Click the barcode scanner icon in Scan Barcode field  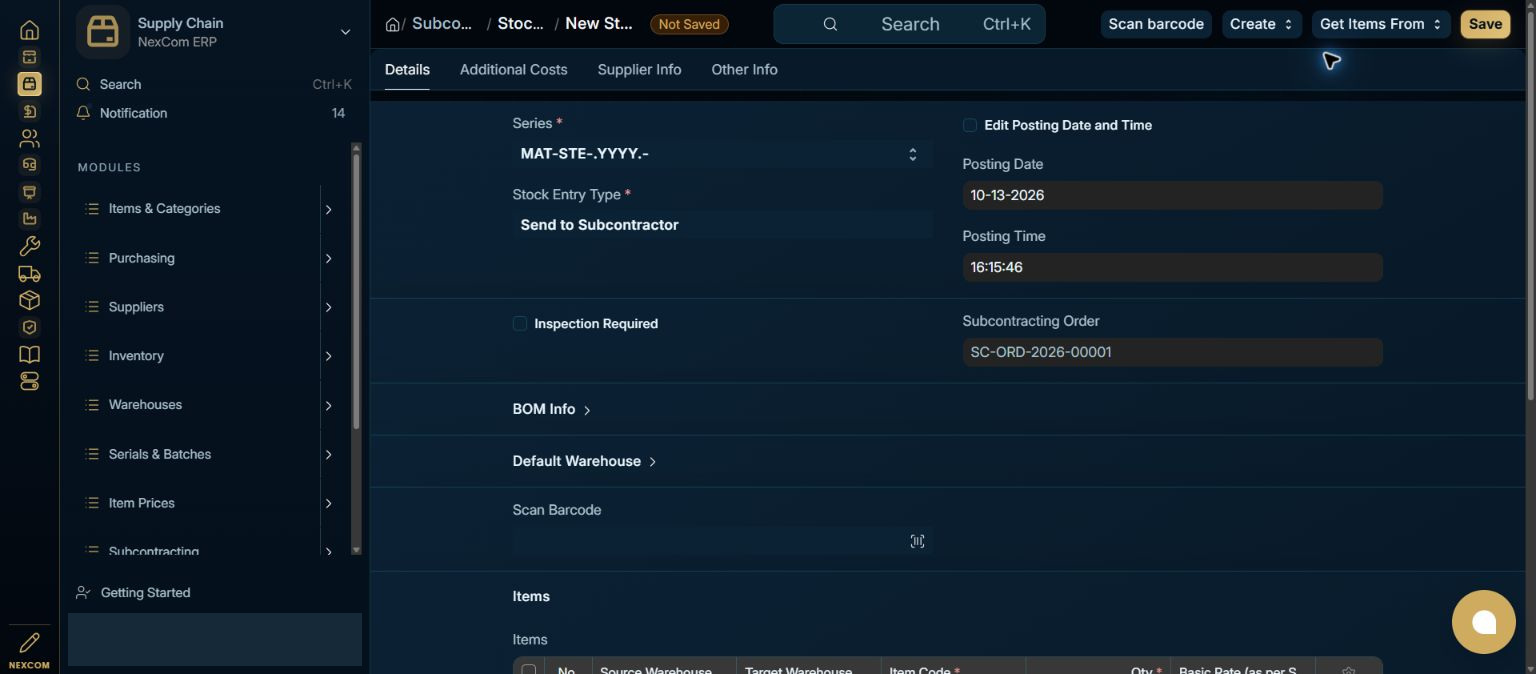pos(917,541)
